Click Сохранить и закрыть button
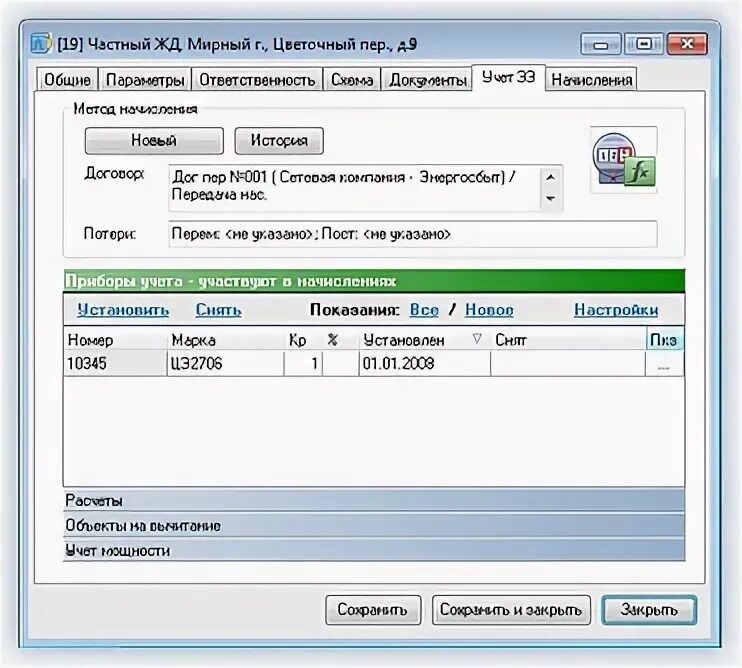The image size is (742, 668). tap(511, 610)
